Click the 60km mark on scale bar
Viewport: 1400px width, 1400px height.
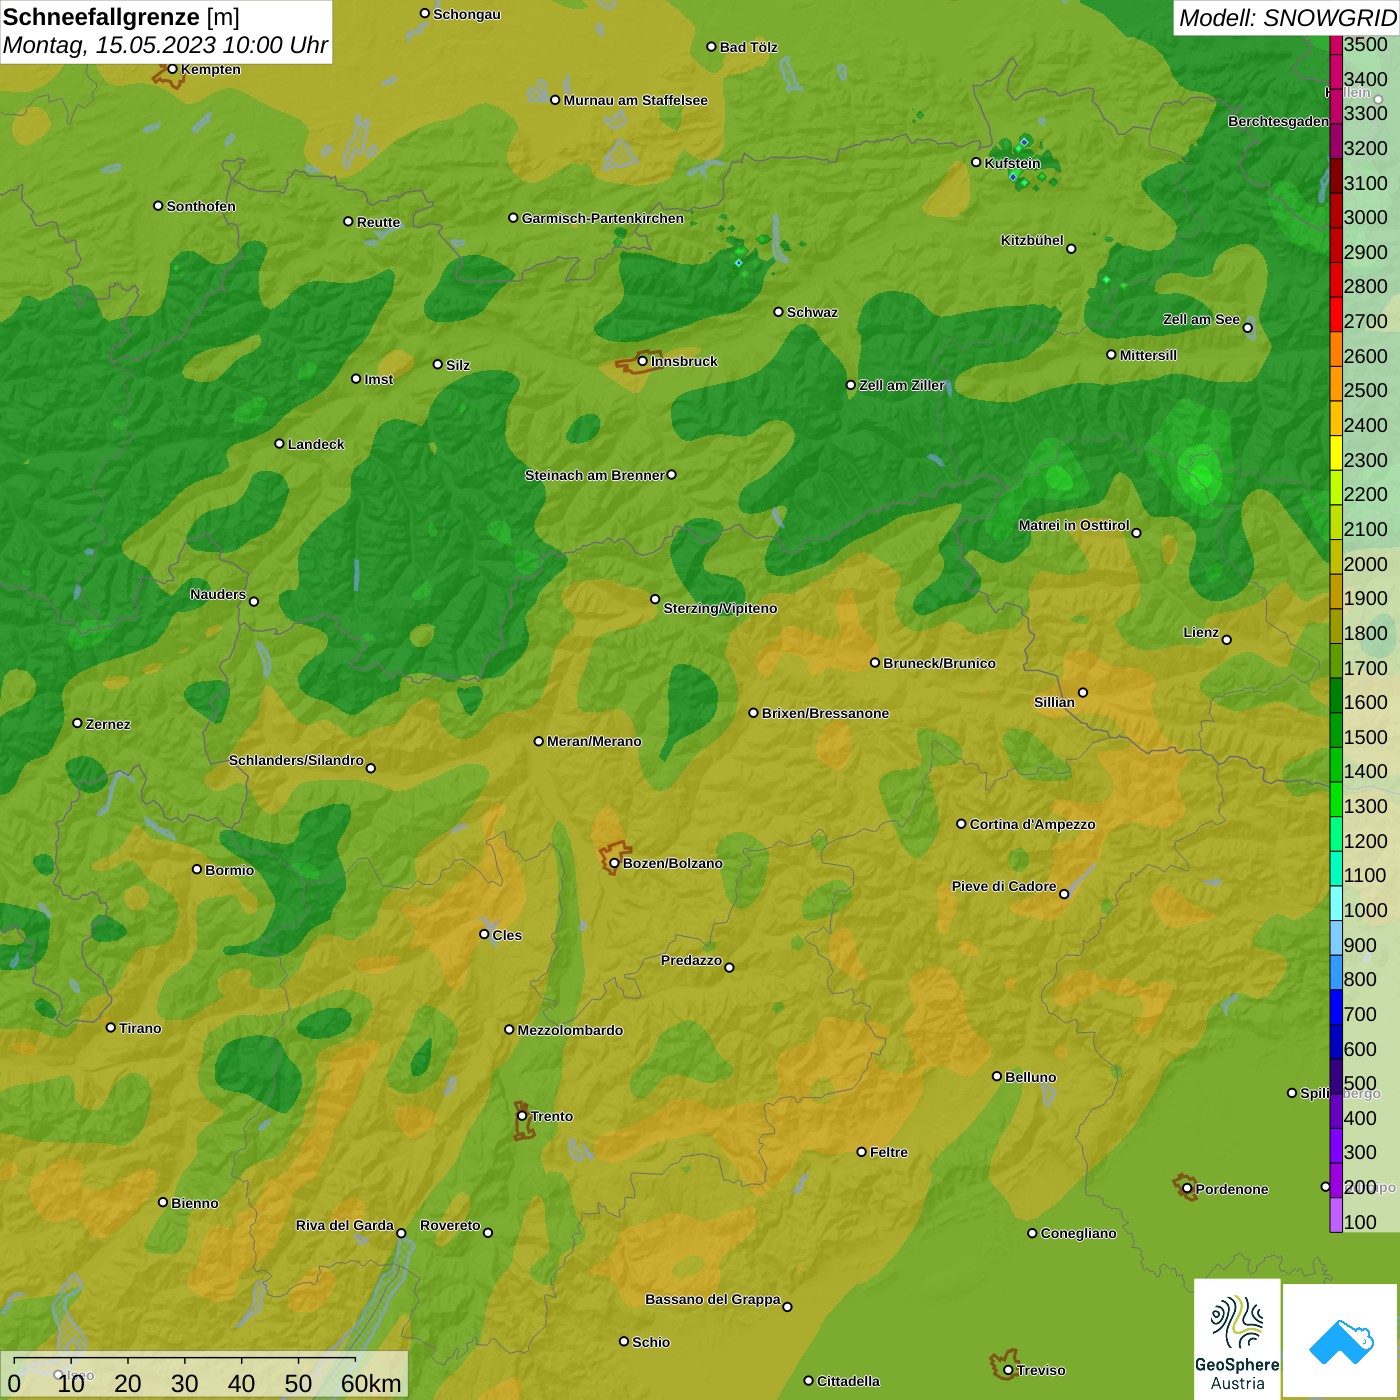369,1383
